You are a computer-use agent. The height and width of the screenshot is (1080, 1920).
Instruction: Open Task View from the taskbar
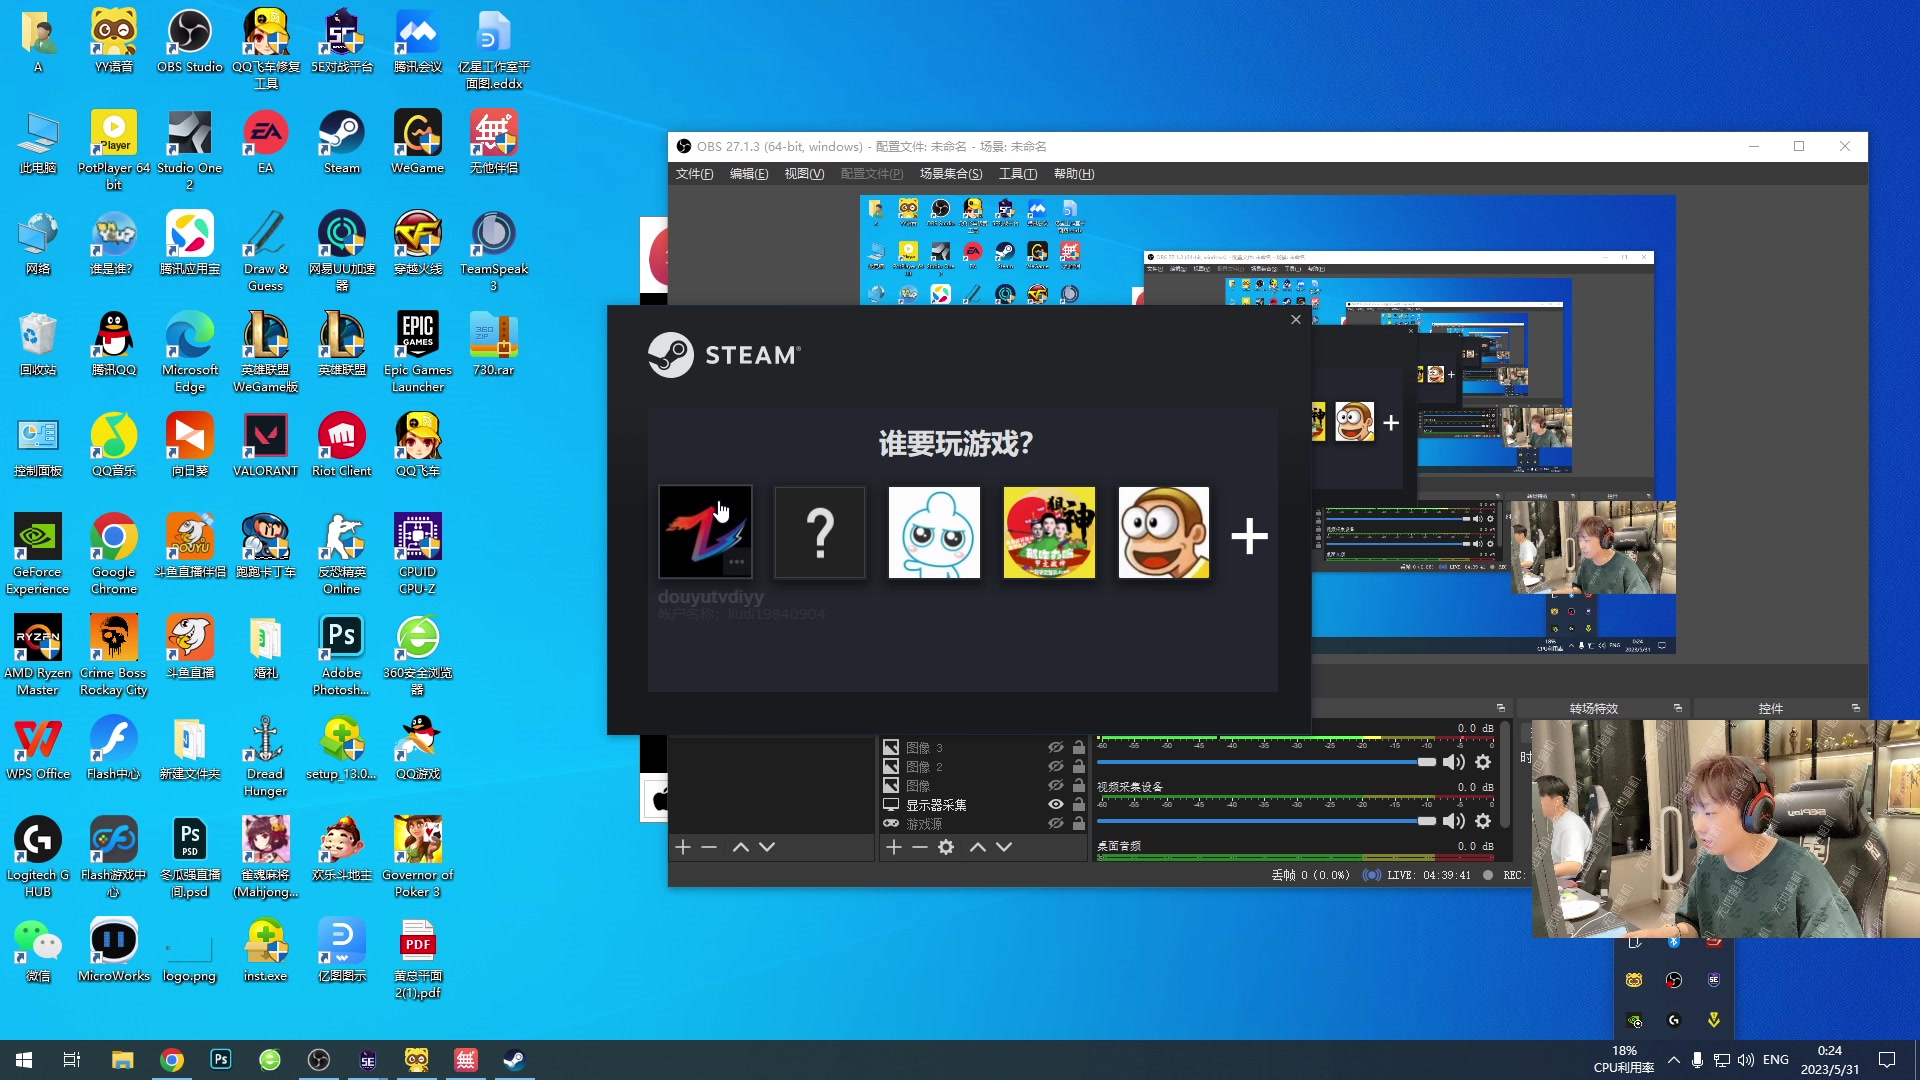[72, 1060]
